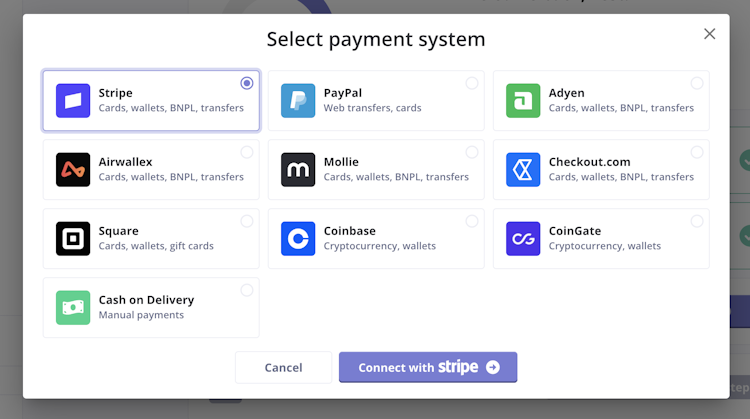The height and width of the screenshot is (419, 750).
Task: Click the 'Stripe' name text
Action: 116,93
